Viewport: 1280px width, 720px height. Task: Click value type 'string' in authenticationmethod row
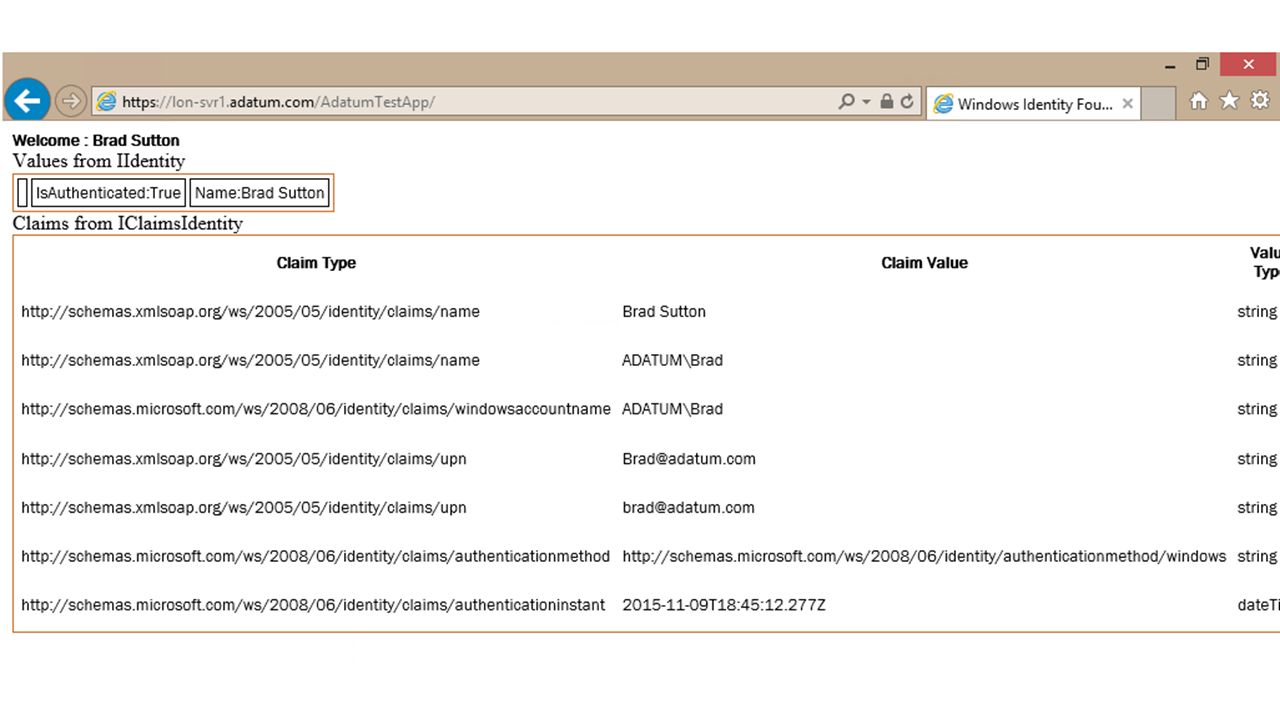[1257, 557]
